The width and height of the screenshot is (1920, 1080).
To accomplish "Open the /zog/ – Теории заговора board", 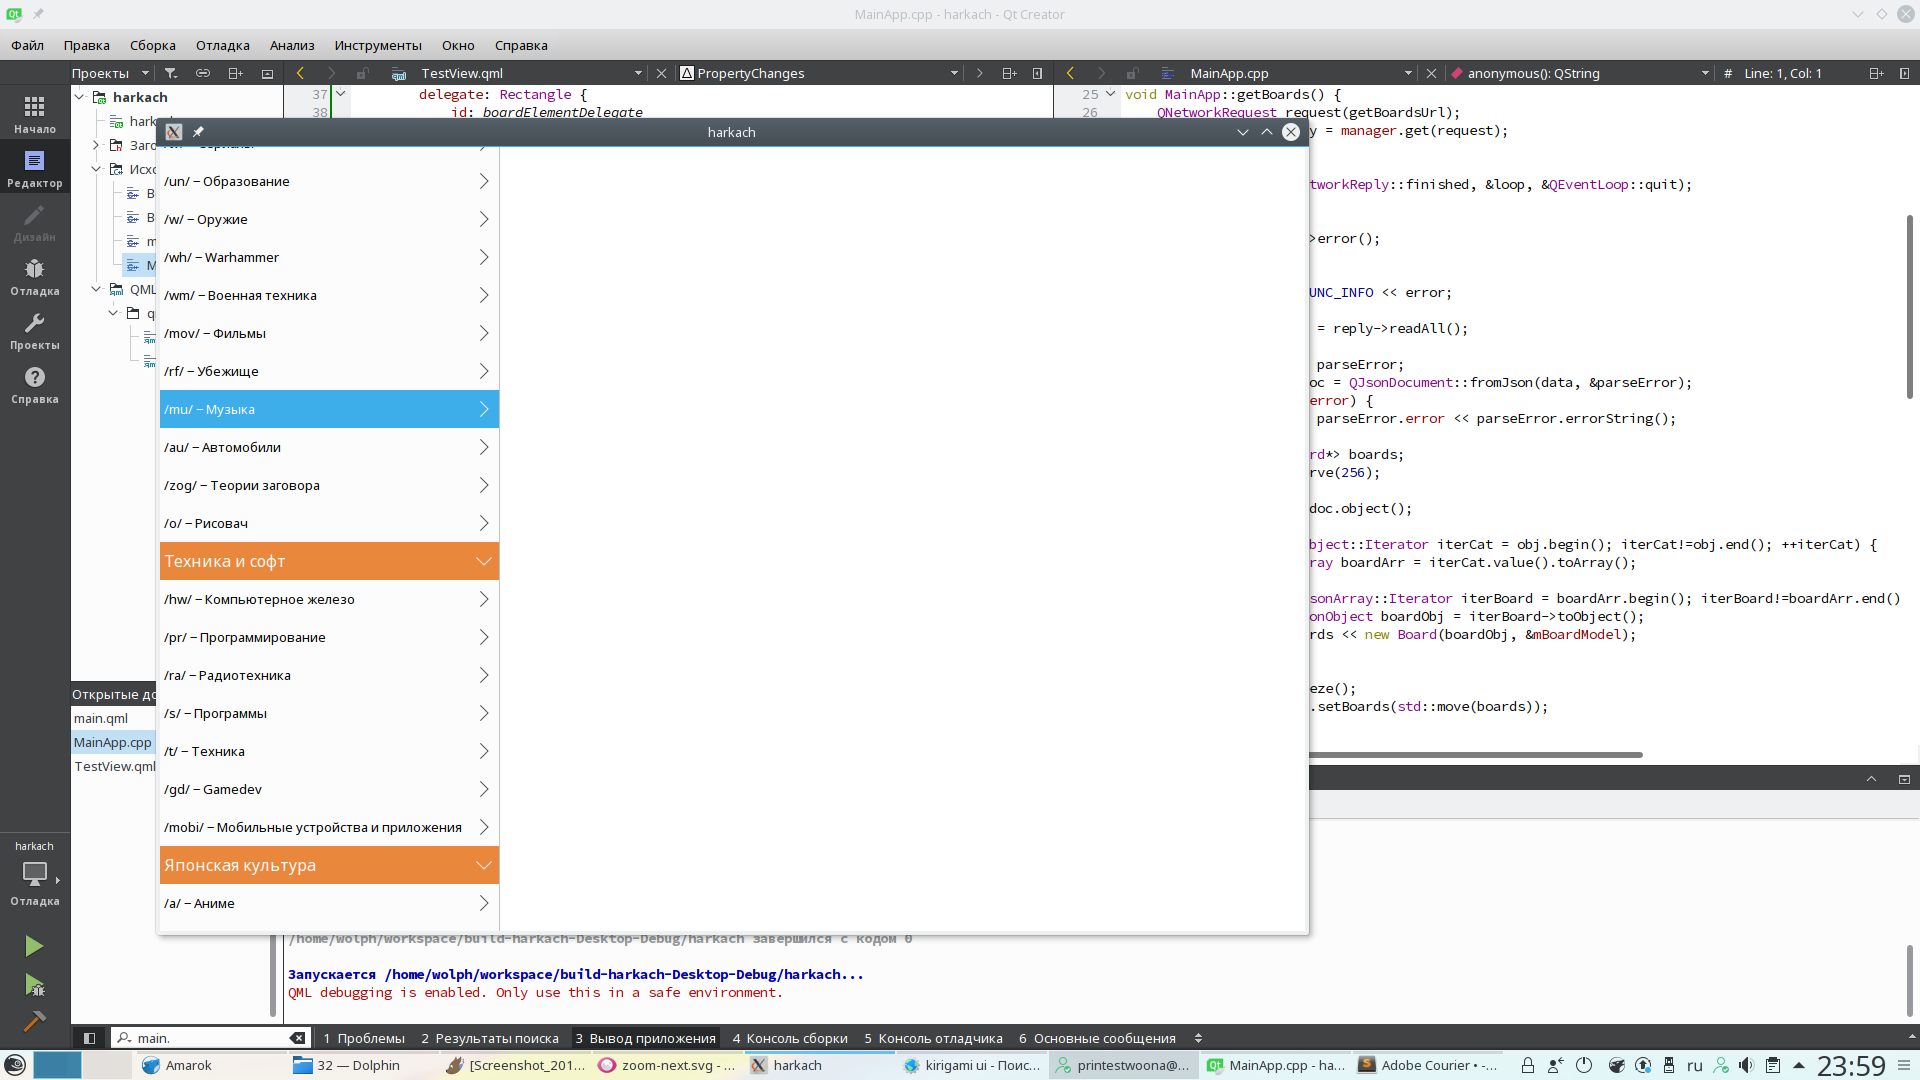I will pyautogui.click(x=329, y=485).
